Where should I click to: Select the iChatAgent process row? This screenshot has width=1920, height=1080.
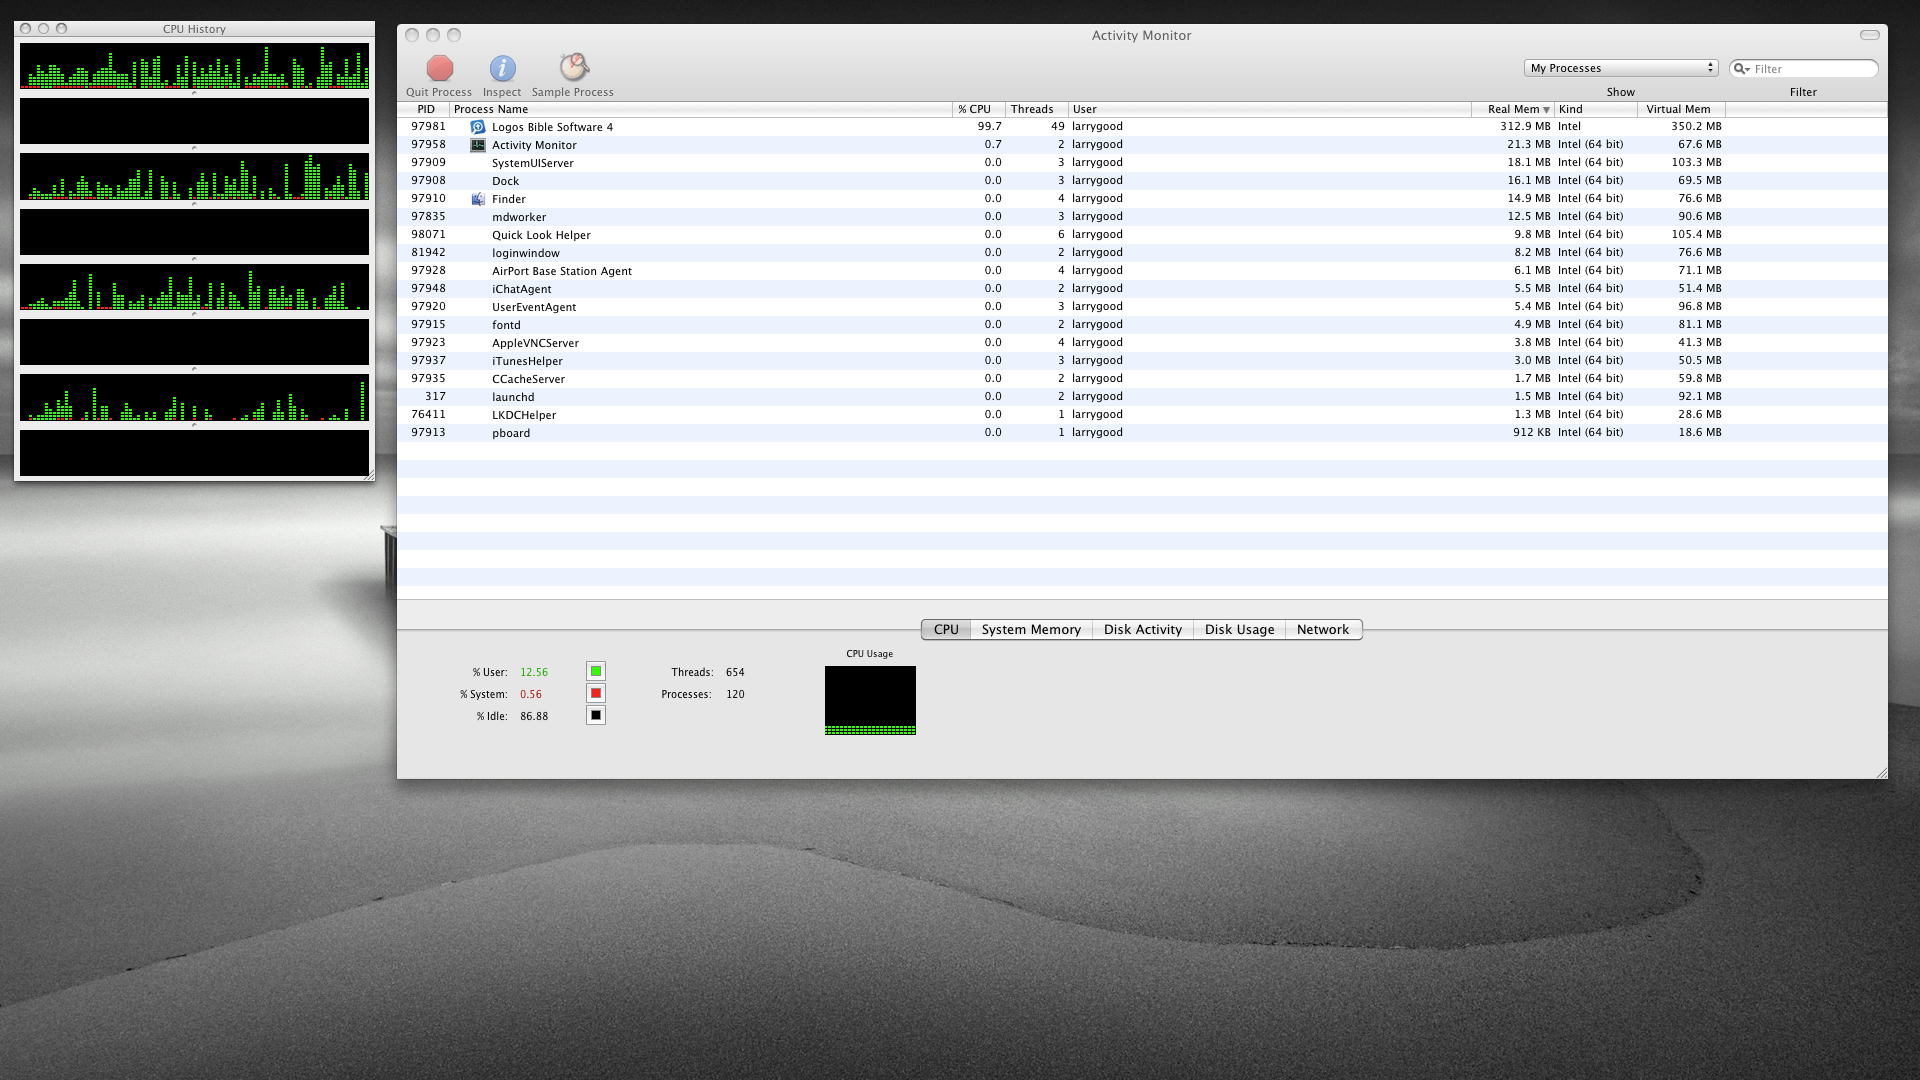pos(1142,289)
